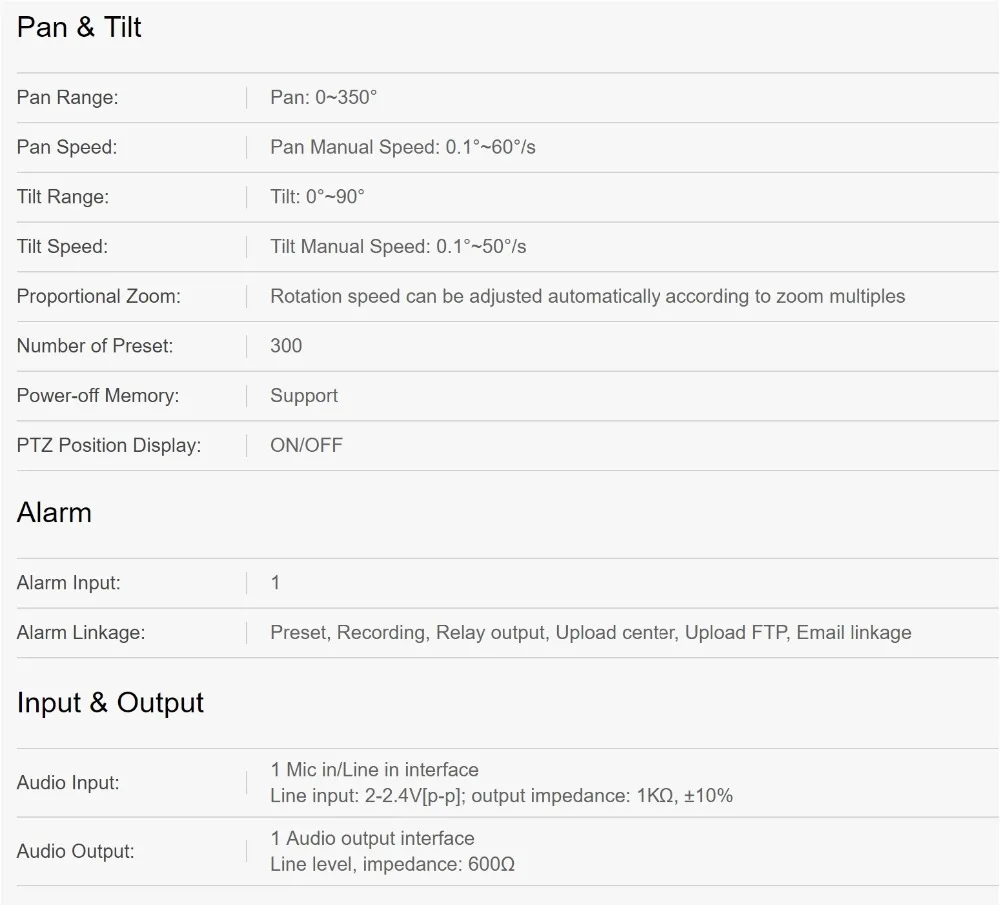The image size is (1000, 905).
Task: Click the Pan Speed label
Action: (x=67, y=147)
